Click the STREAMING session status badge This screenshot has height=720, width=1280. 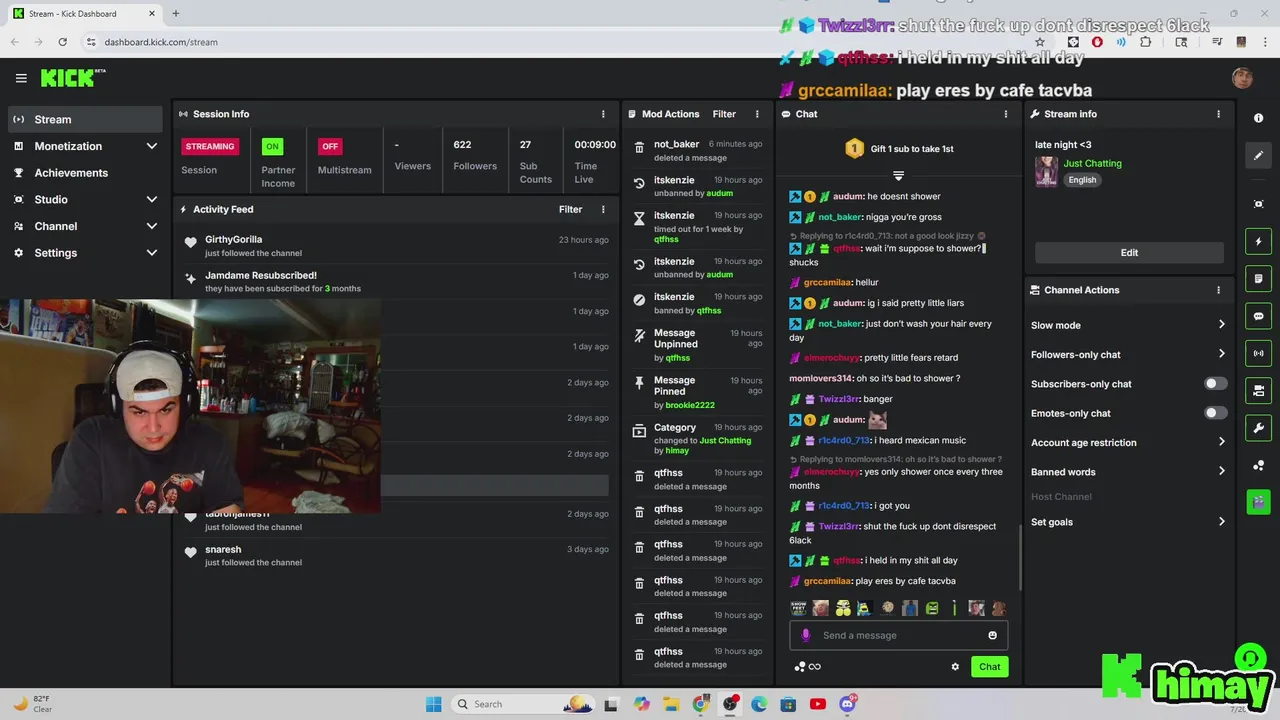210,146
